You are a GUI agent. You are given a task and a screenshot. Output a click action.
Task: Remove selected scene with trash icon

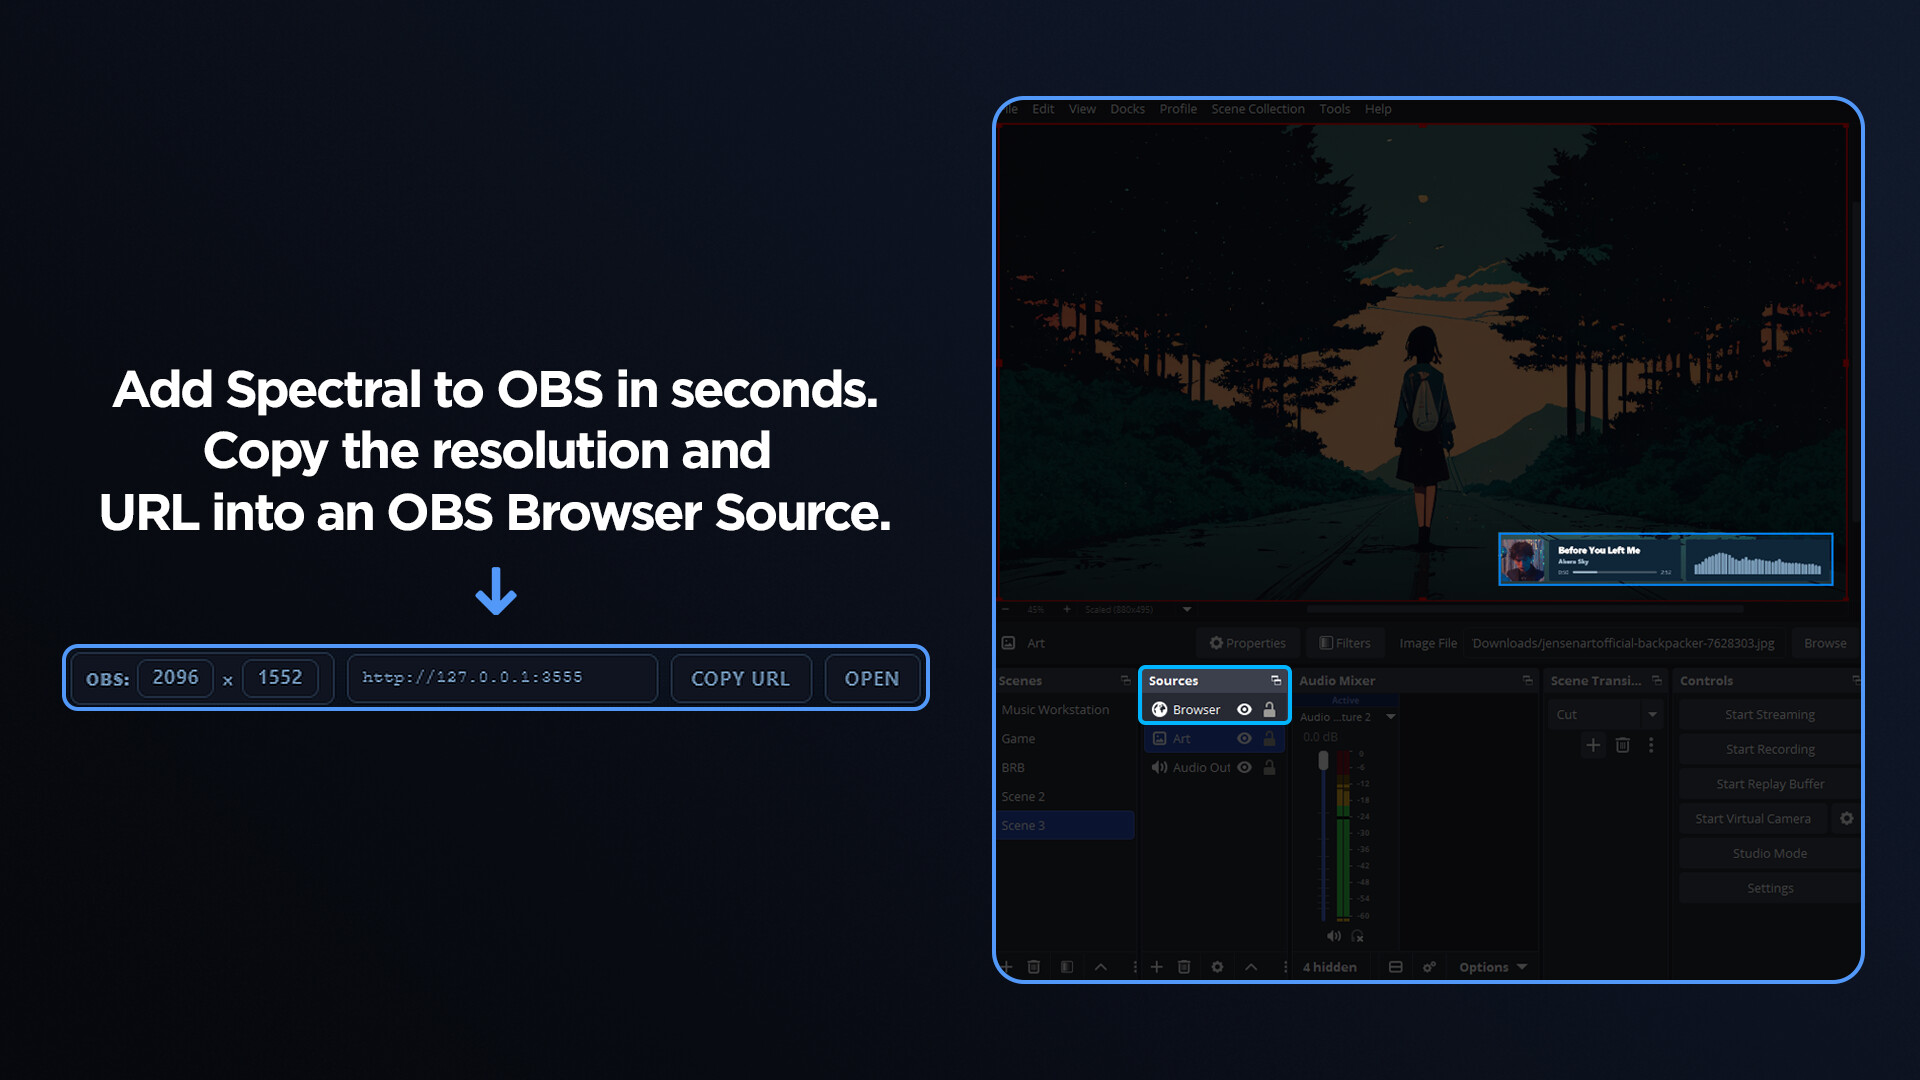click(x=1034, y=967)
